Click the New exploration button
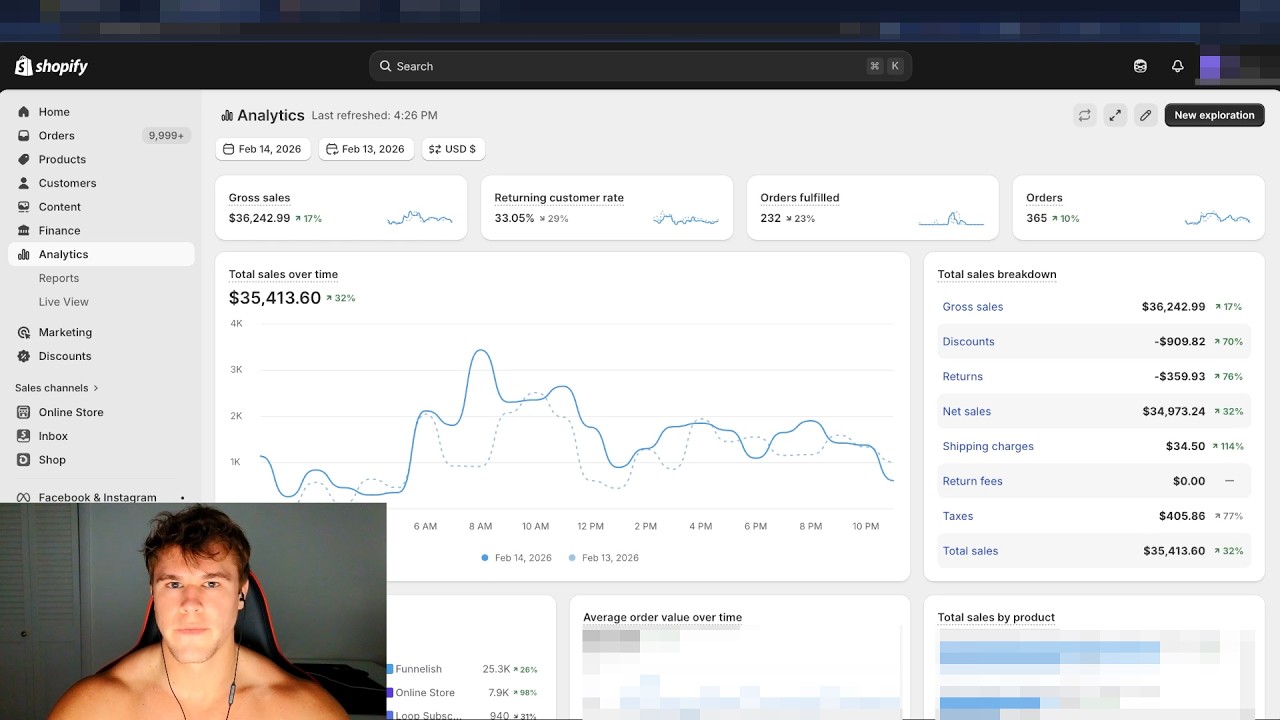This screenshot has width=1280, height=720. (1214, 115)
